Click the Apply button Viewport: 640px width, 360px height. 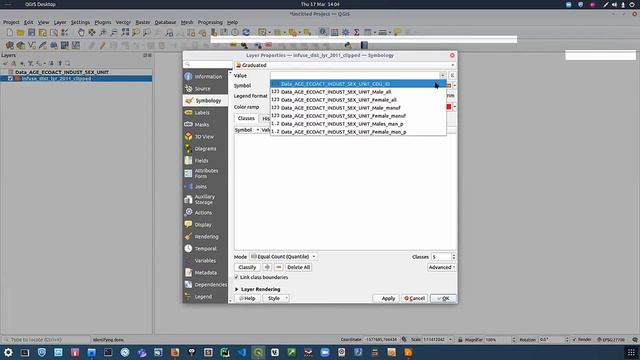coord(386,298)
